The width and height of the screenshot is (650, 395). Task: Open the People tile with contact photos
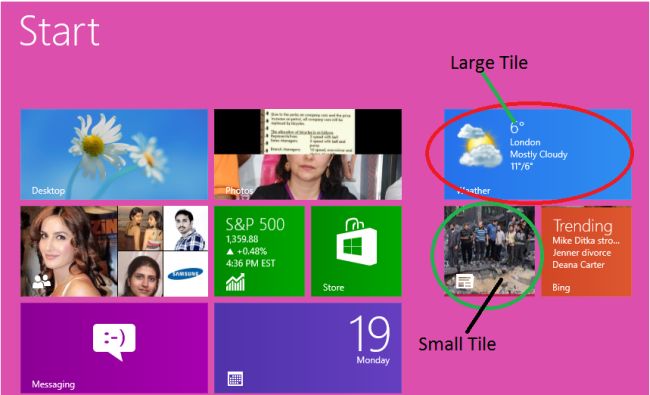[x=114, y=251]
